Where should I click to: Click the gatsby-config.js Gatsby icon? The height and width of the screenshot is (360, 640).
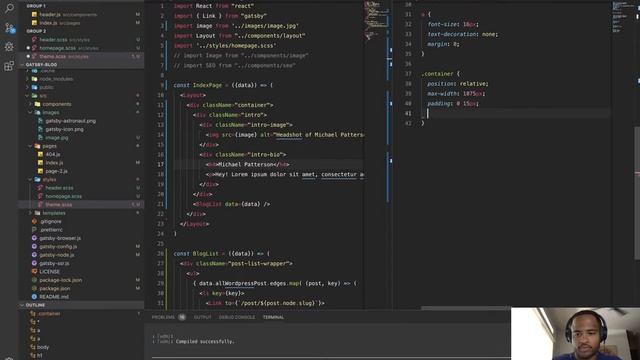(34, 247)
